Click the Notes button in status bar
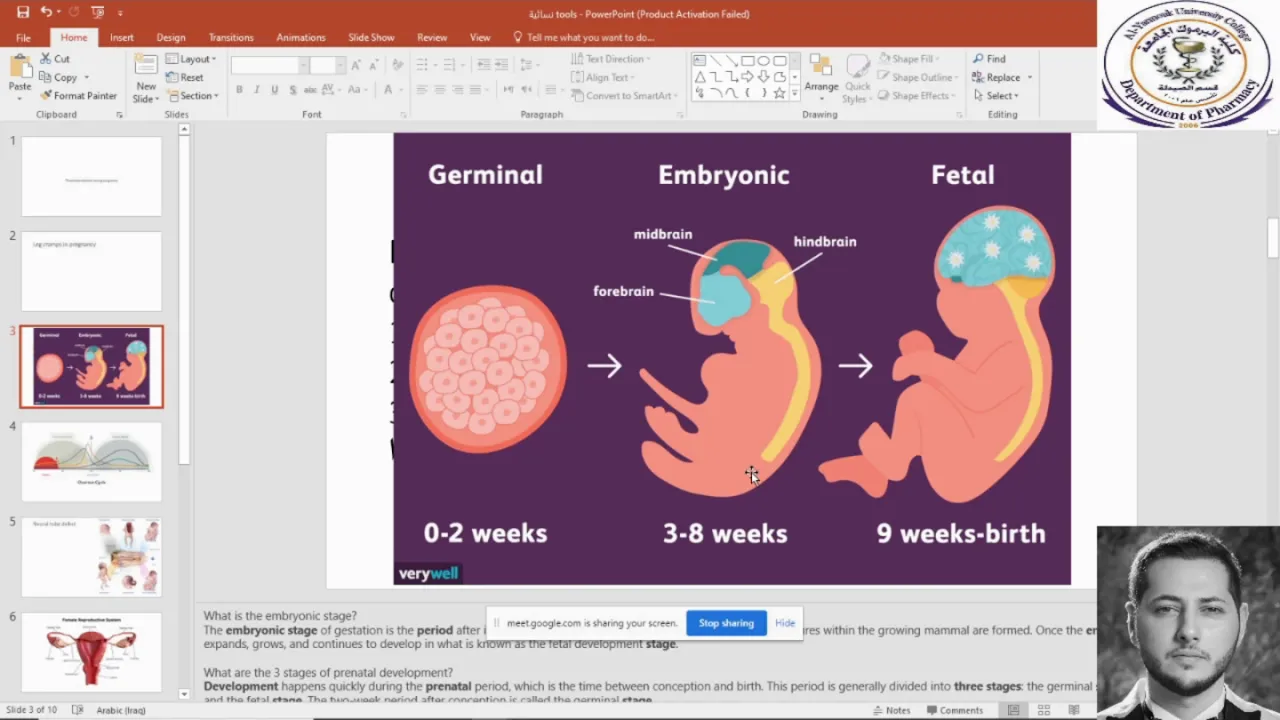The width and height of the screenshot is (1280, 720). (891, 710)
